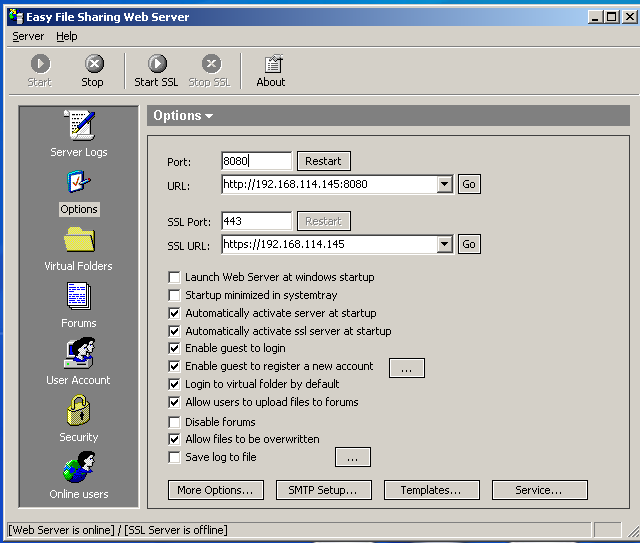The width and height of the screenshot is (640, 543).
Task: Click Go beside the URL box
Action: coord(469,184)
